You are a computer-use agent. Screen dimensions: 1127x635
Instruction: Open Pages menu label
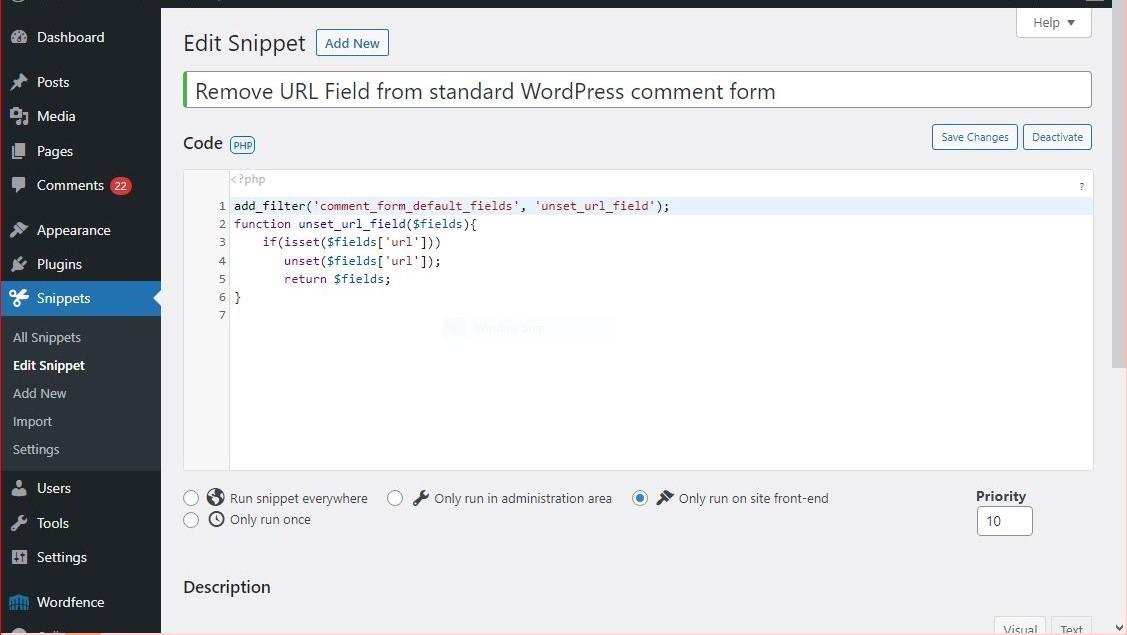click(x=55, y=151)
